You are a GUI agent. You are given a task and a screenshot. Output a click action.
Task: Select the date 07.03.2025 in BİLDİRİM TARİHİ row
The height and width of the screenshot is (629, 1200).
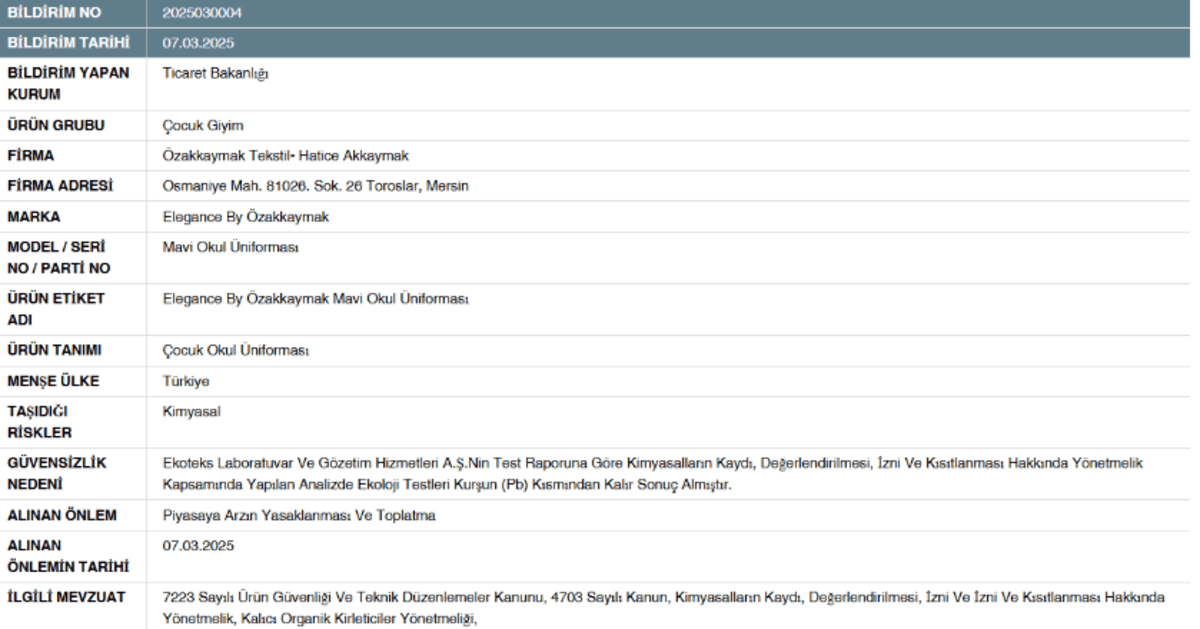(x=198, y=43)
